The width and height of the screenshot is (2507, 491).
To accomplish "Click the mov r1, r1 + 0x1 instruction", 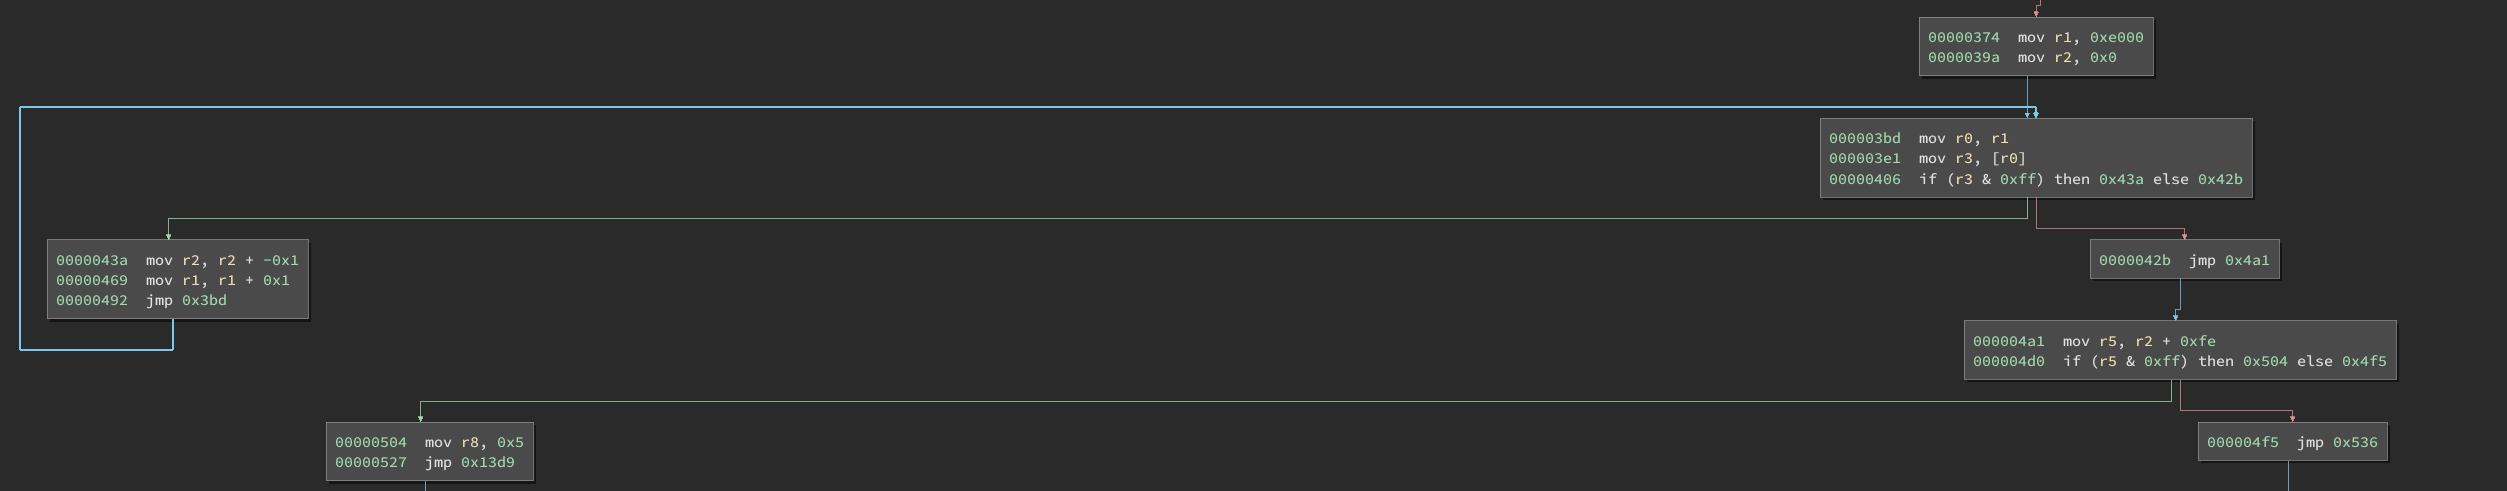I will click(x=173, y=281).
